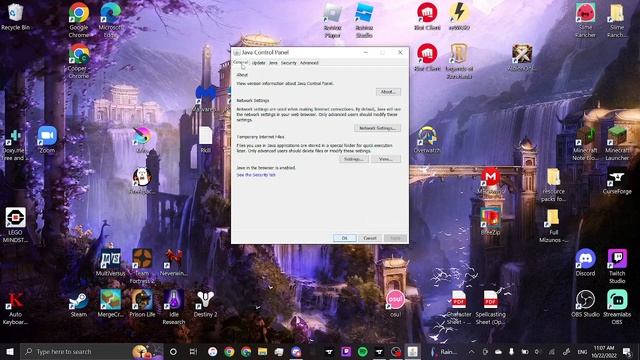Select the Cooper Chrome shortcut
This screenshot has height=360, width=640.
click(x=79, y=61)
